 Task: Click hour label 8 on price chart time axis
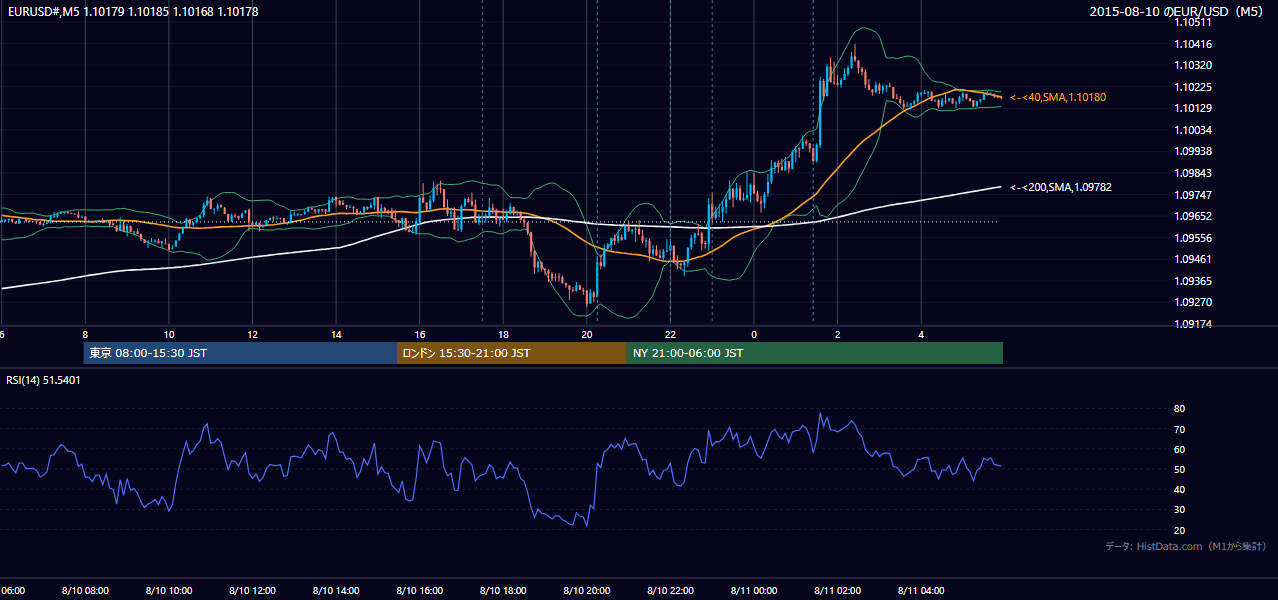[85, 335]
